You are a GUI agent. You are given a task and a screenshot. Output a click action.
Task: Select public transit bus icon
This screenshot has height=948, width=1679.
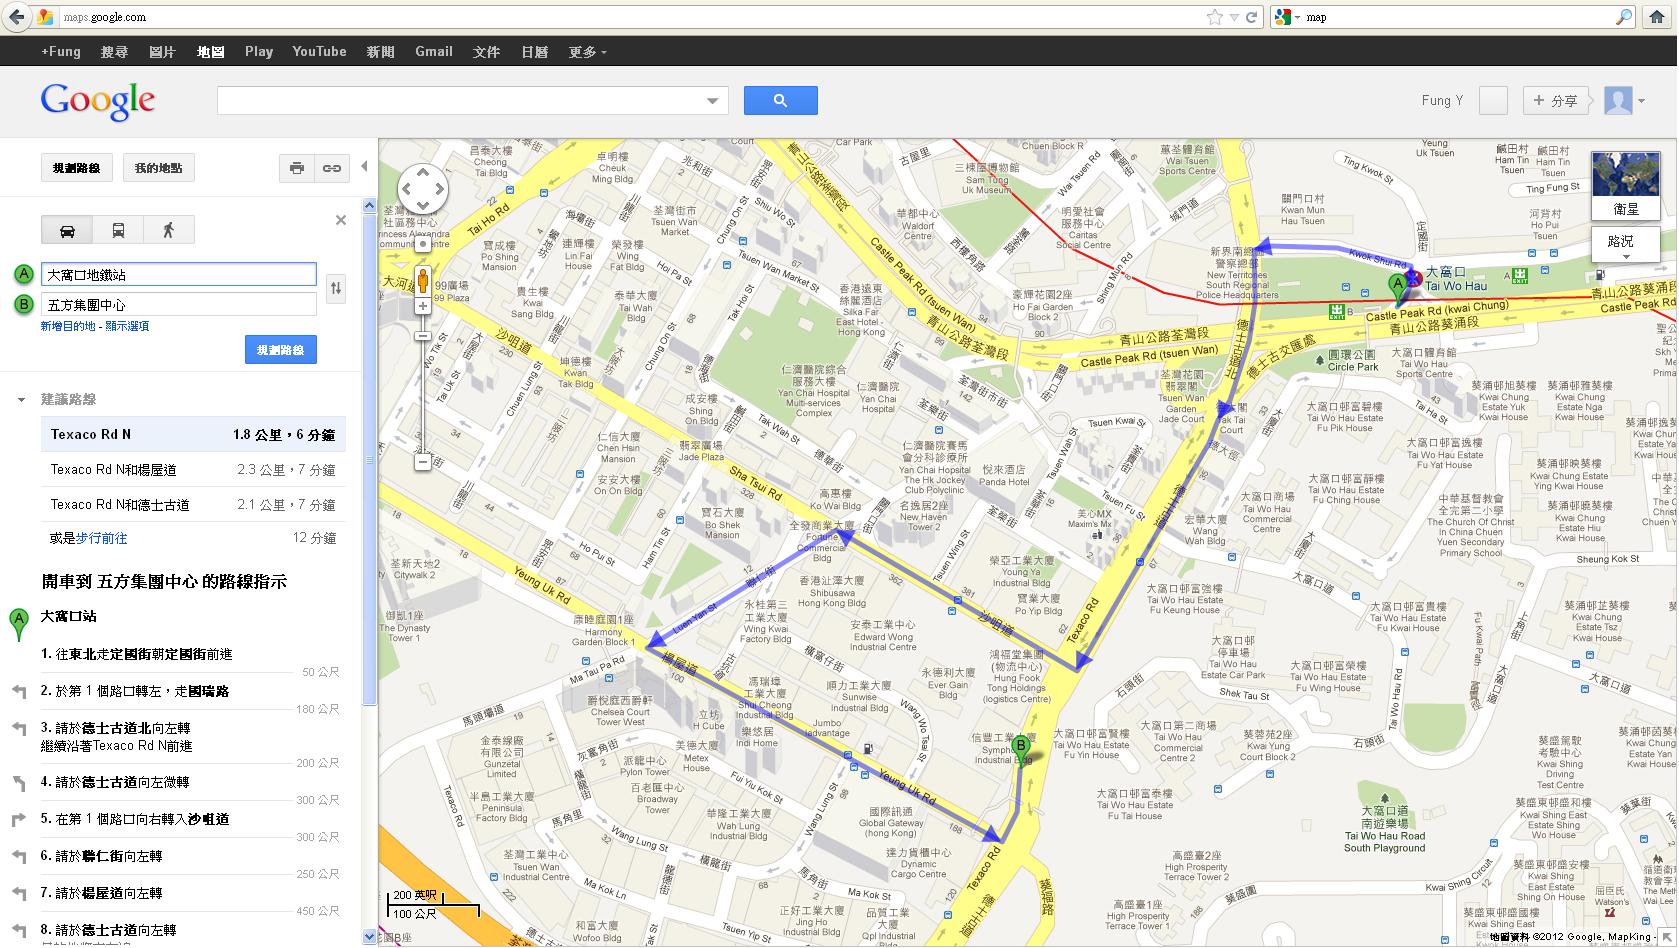118,230
